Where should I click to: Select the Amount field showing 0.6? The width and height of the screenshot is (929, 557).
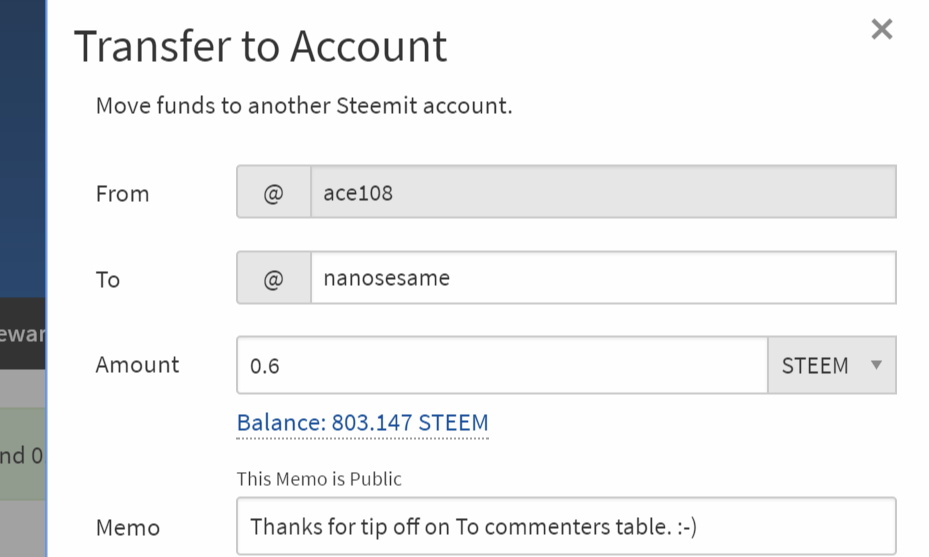coord(501,365)
